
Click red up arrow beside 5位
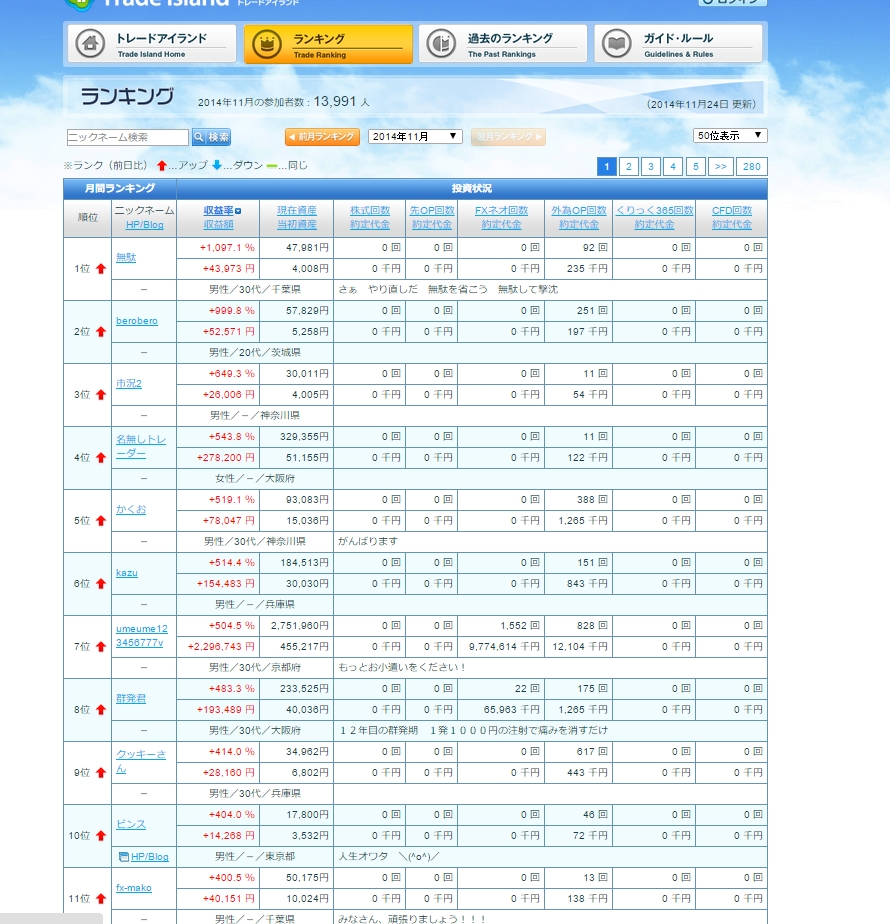pos(101,520)
